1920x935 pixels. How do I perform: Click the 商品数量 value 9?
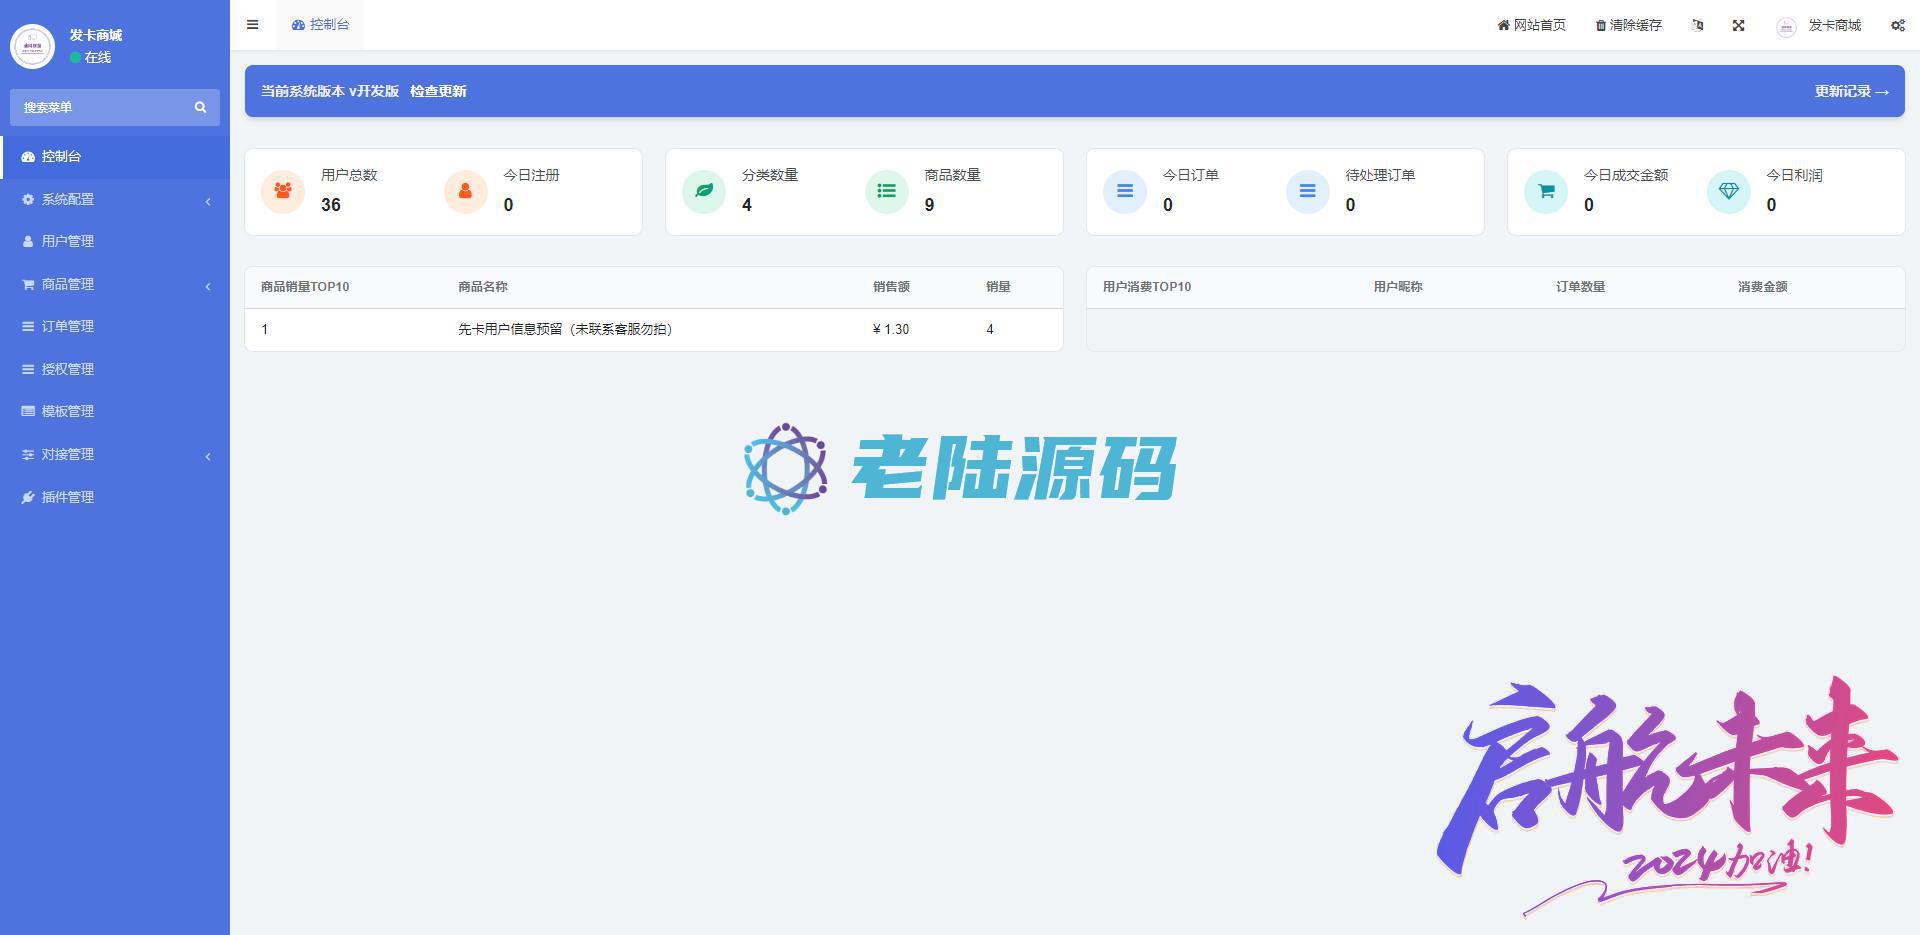(929, 205)
